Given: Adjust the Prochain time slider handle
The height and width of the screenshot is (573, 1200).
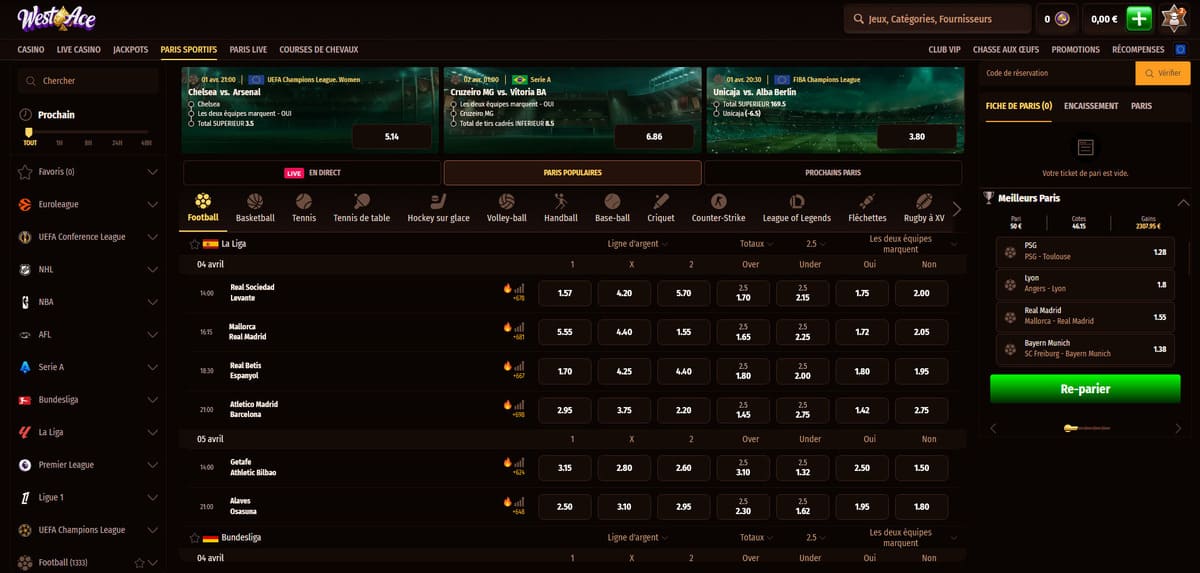Looking at the screenshot, I should (29, 131).
